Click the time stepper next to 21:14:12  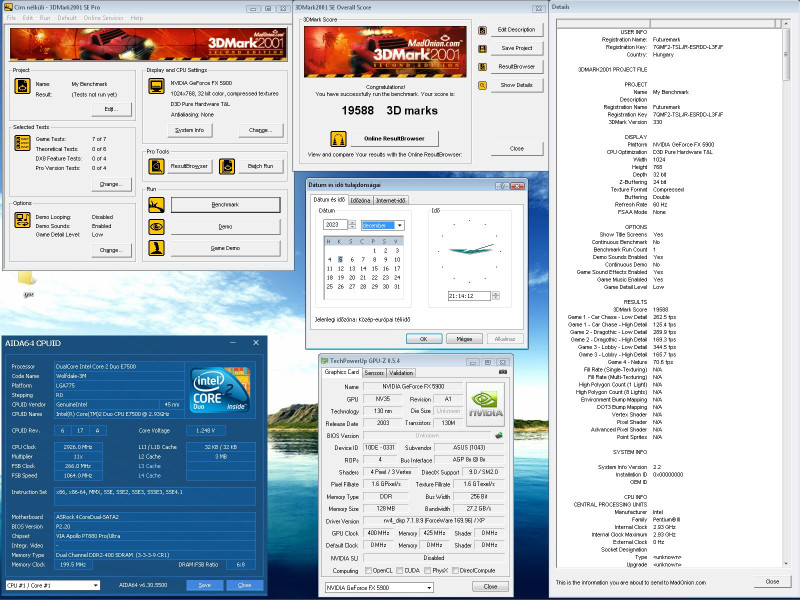[x=495, y=295]
